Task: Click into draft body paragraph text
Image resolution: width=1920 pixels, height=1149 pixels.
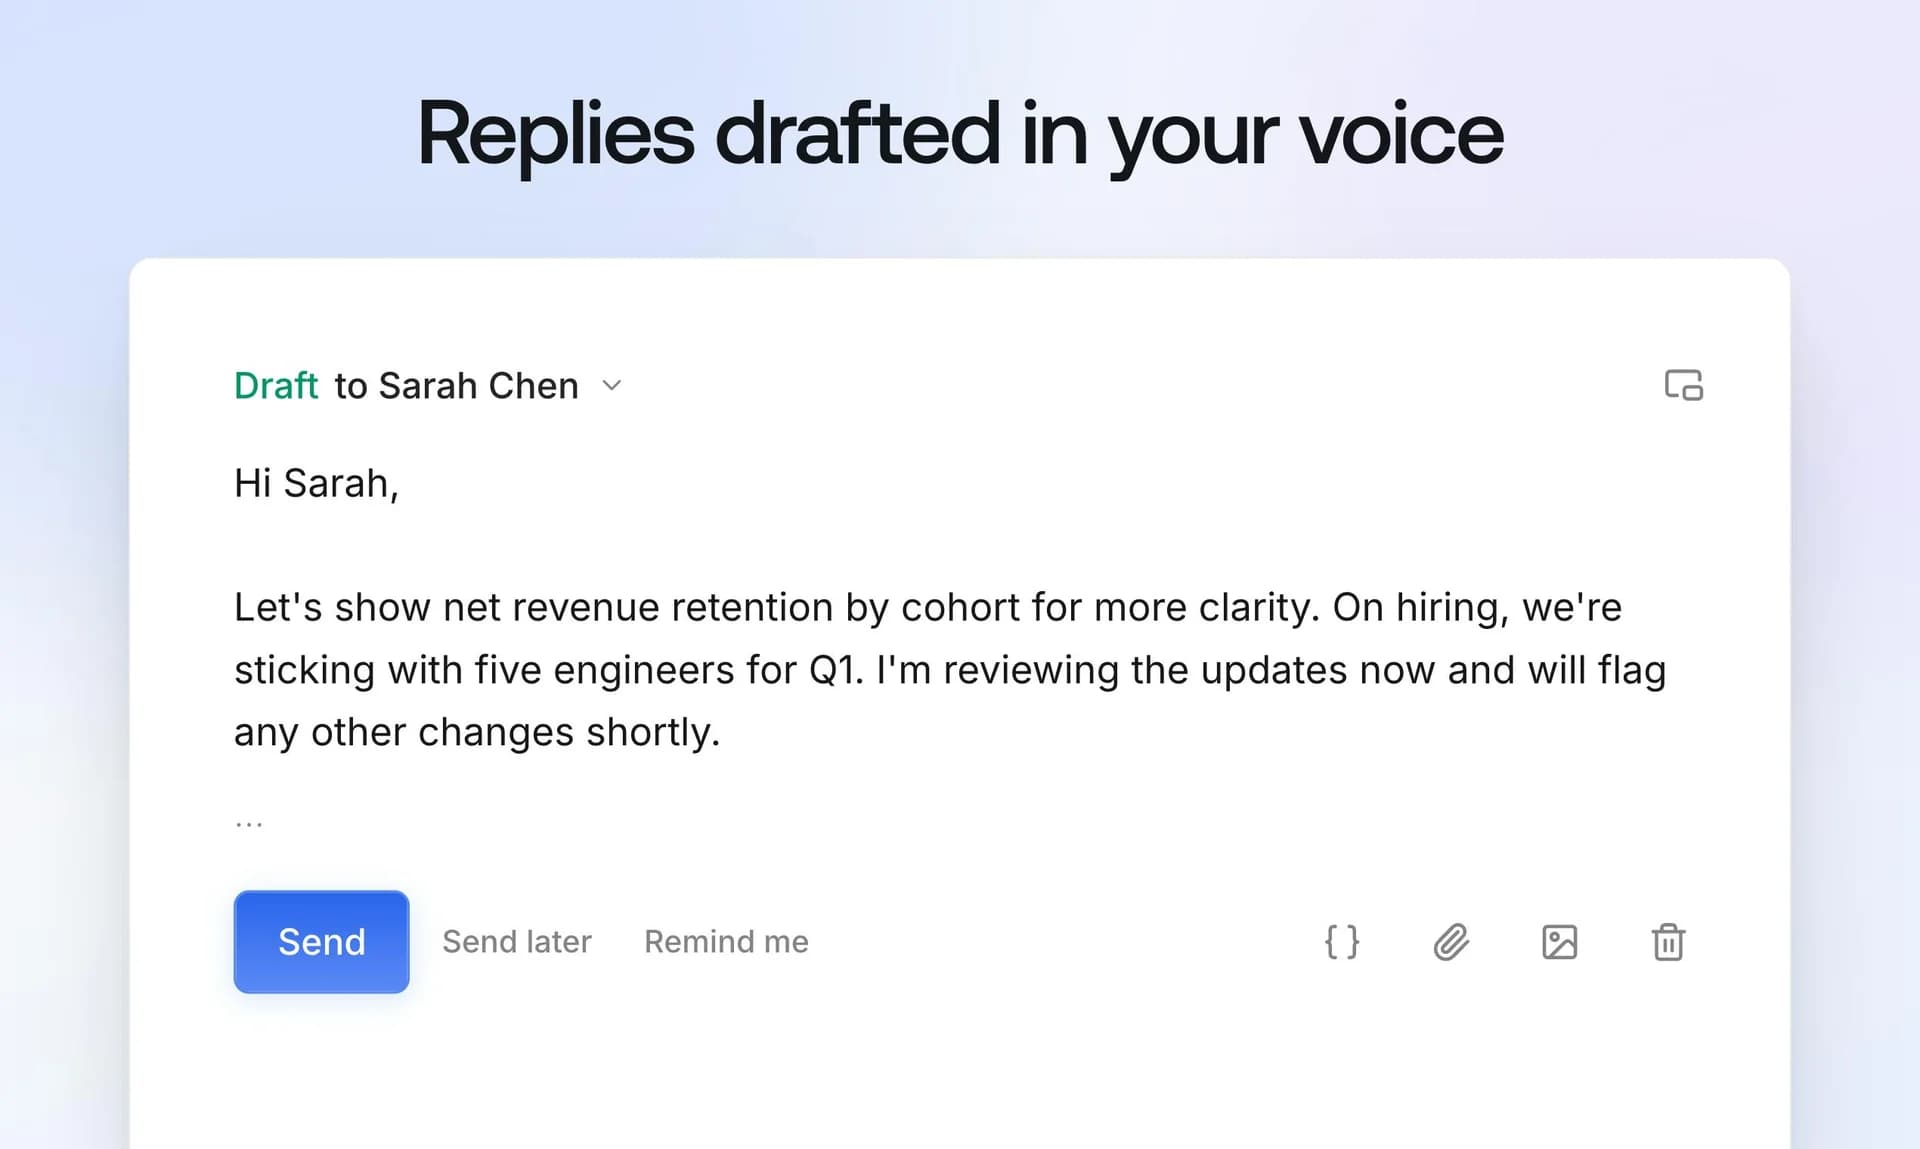Action: (x=950, y=669)
